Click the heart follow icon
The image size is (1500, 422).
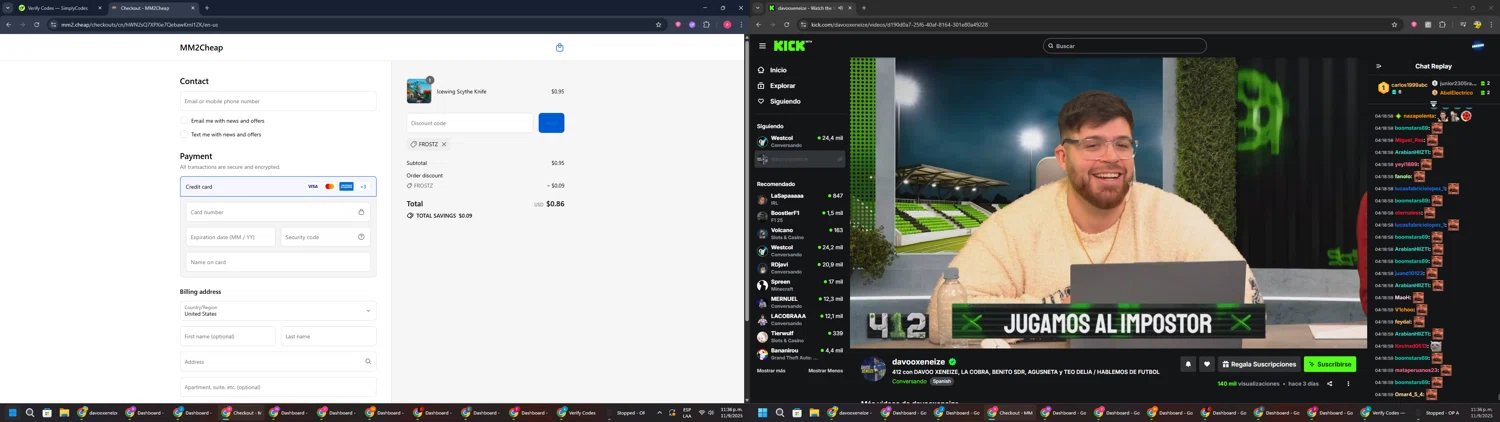[1206, 364]
